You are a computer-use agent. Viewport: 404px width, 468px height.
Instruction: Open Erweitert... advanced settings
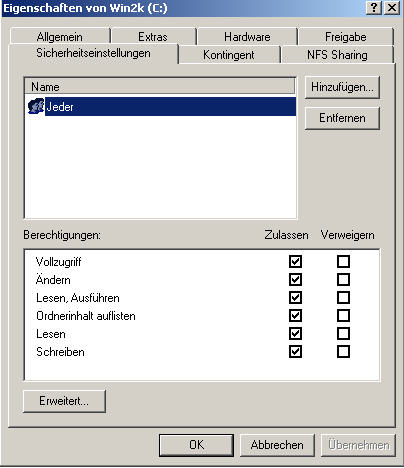coord(64,401)
